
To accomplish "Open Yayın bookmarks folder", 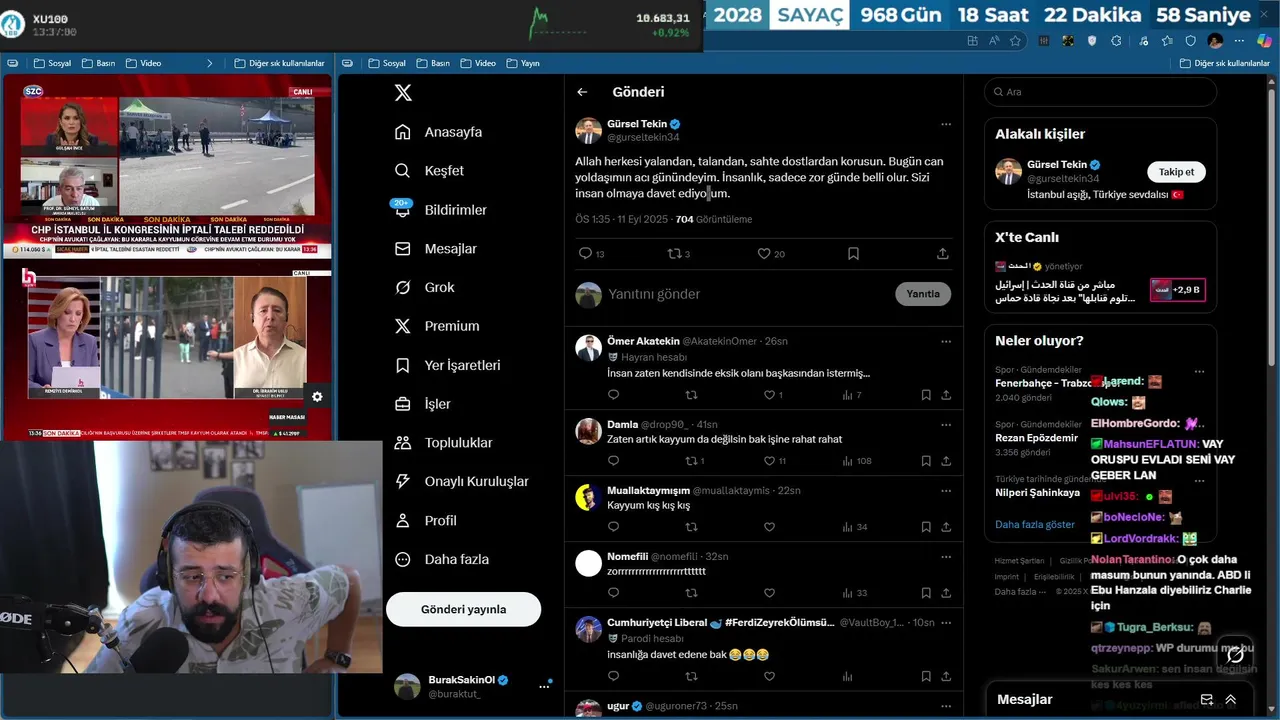I will (522, 63).
